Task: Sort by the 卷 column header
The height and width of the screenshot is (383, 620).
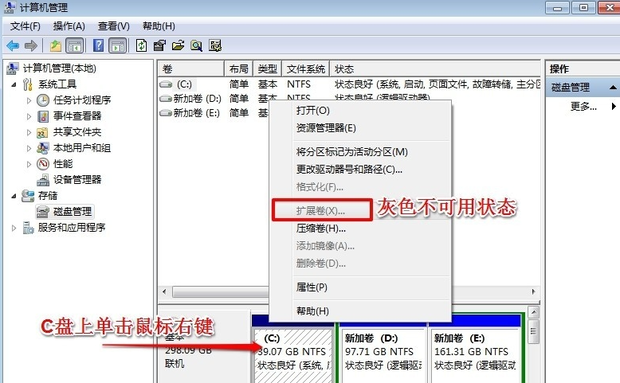Action: [x=191, y=69]
